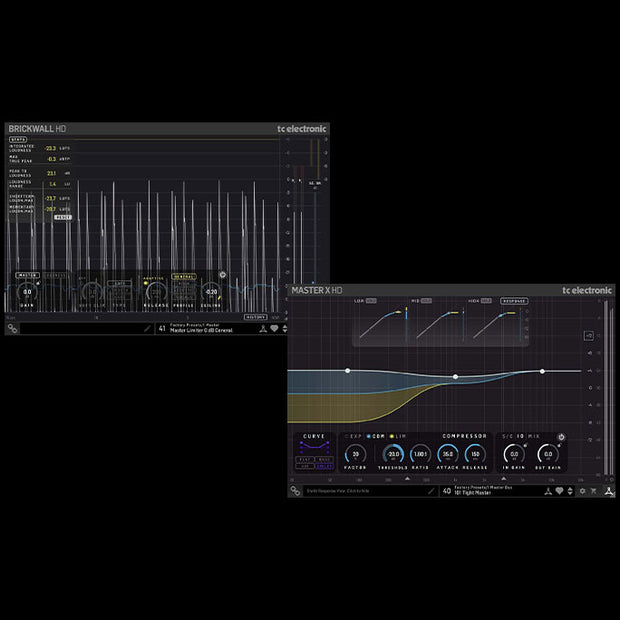620x620 pixels.
Task: Click the link icon beside In Gain knob
Action: click(x=525, y=446)
